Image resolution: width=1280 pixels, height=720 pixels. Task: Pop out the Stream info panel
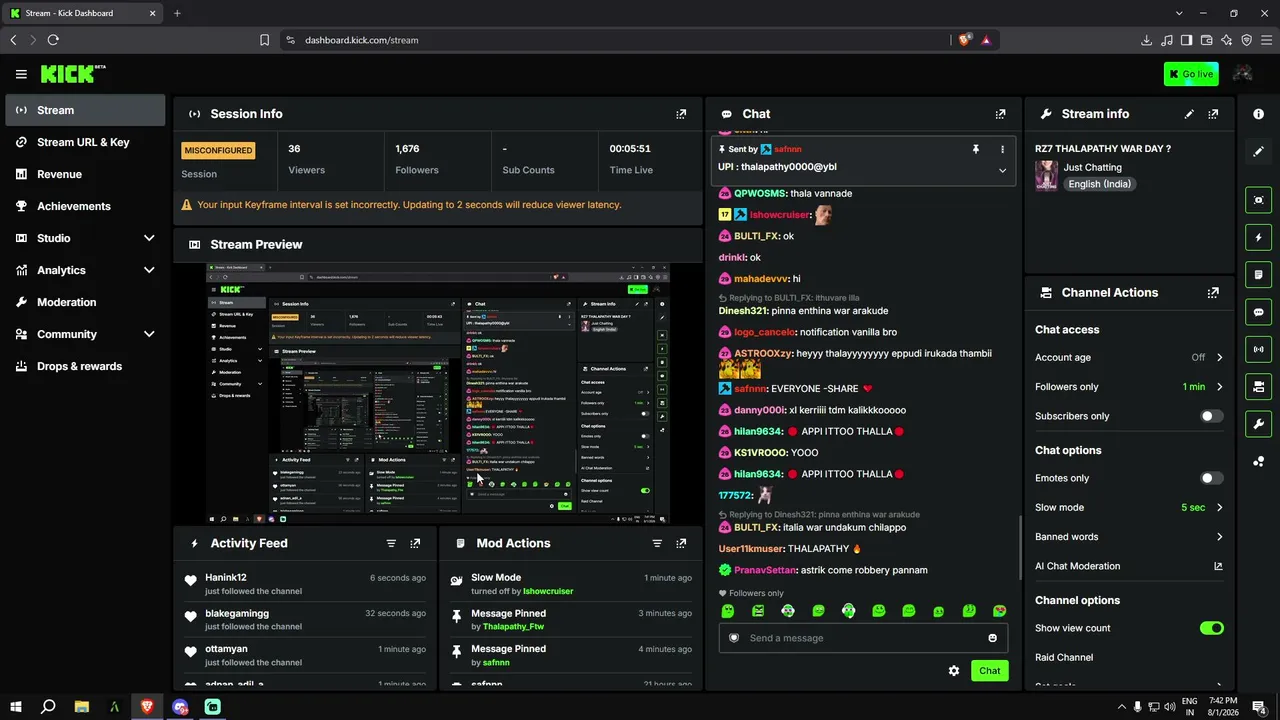[1213, 114]
